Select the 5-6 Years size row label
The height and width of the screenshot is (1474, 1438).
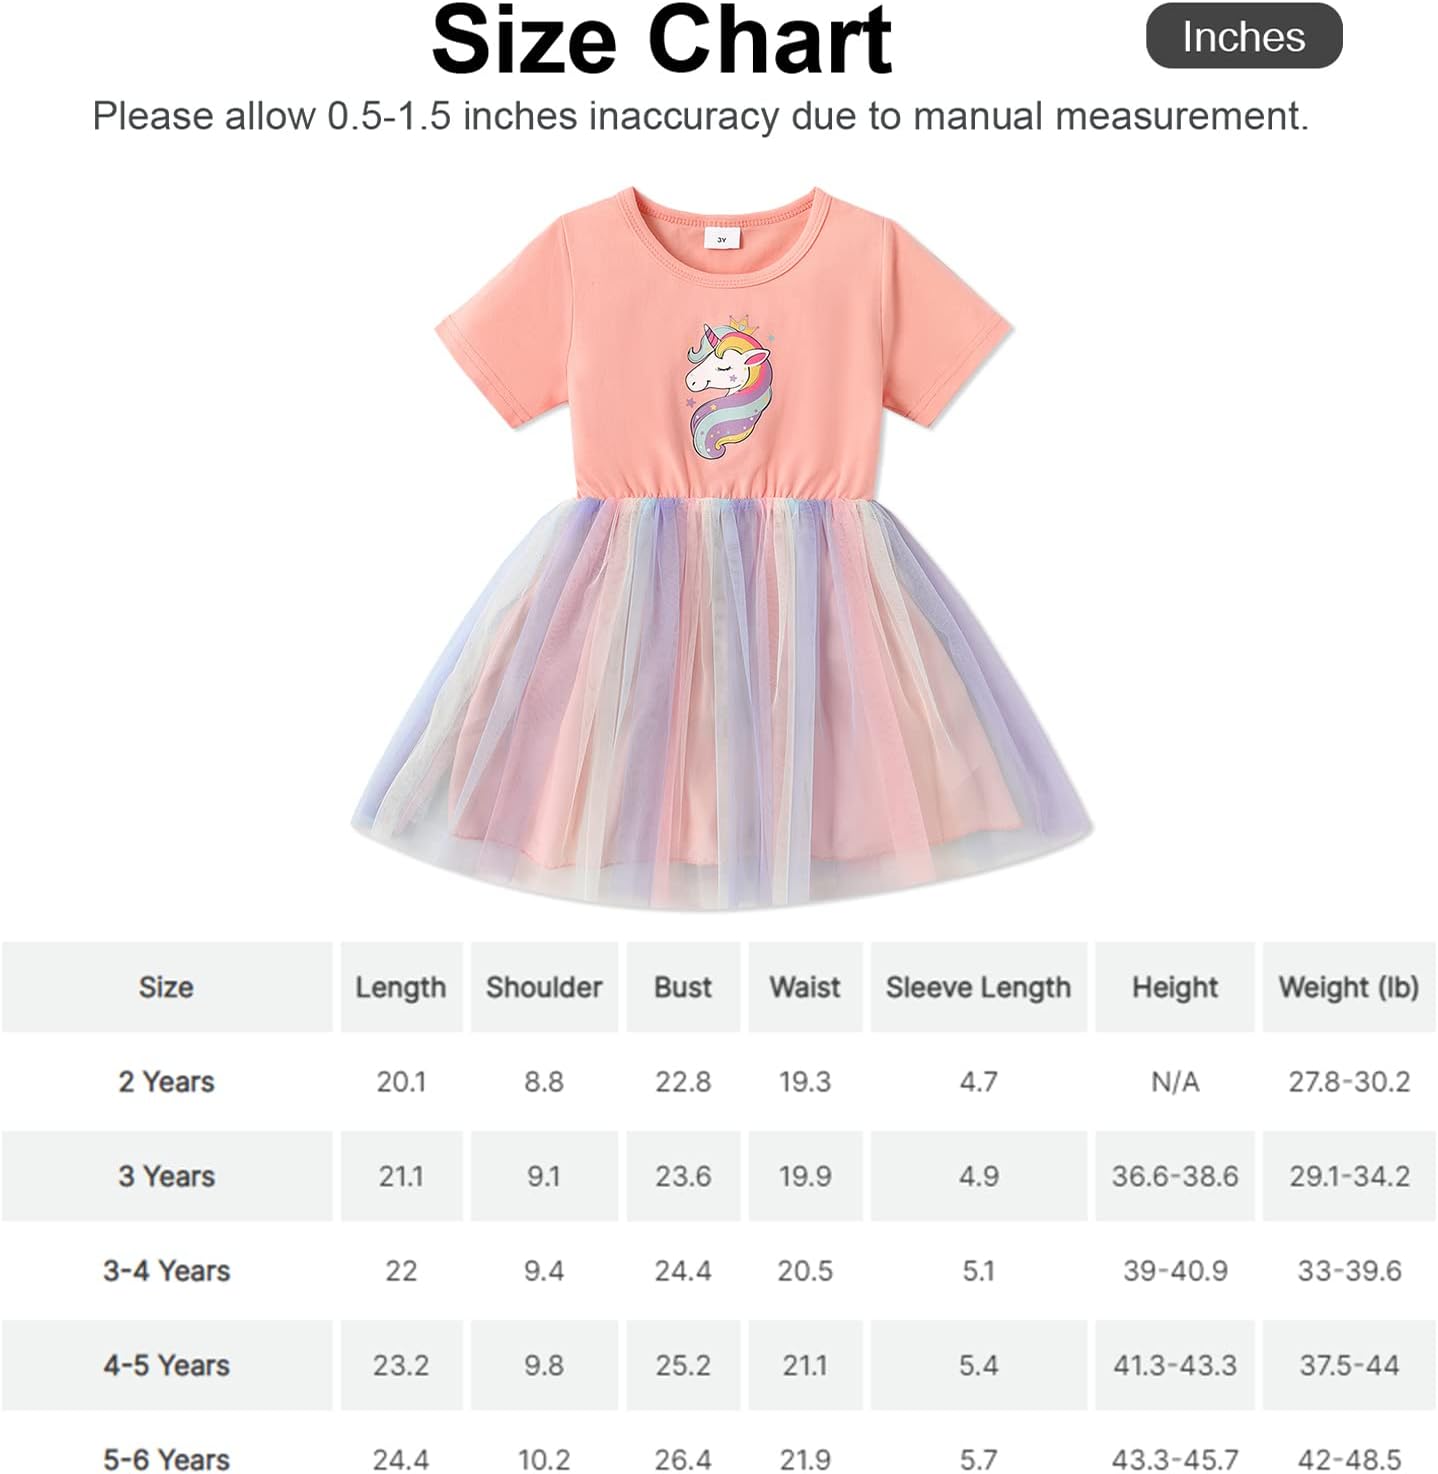click(166, 1459)
